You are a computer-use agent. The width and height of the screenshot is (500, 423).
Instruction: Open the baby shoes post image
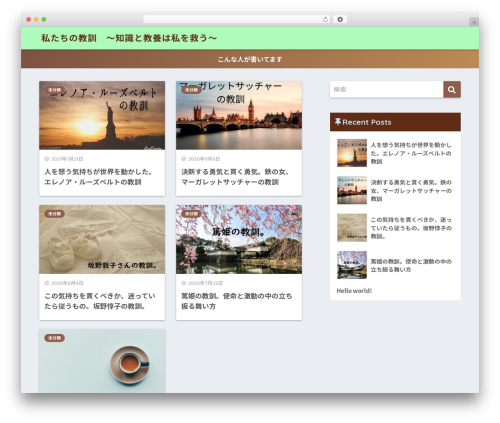pyautogui.click(x=102, y=239)
